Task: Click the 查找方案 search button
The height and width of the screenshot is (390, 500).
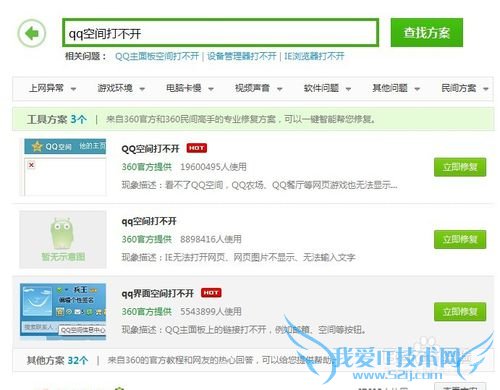Action: (x=427, y=33)
